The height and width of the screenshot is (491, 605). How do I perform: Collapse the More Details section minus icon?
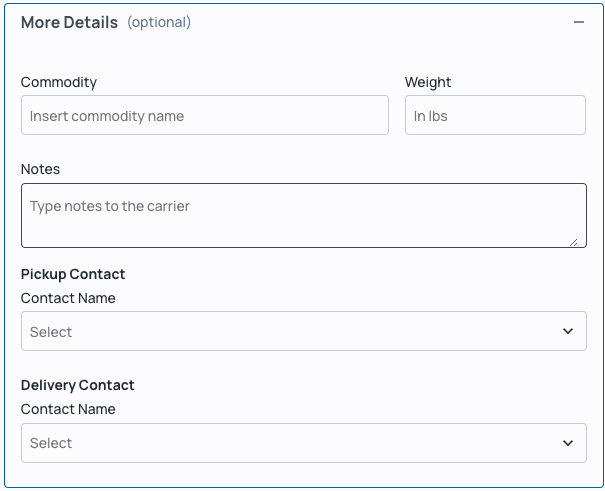point(578,22)
